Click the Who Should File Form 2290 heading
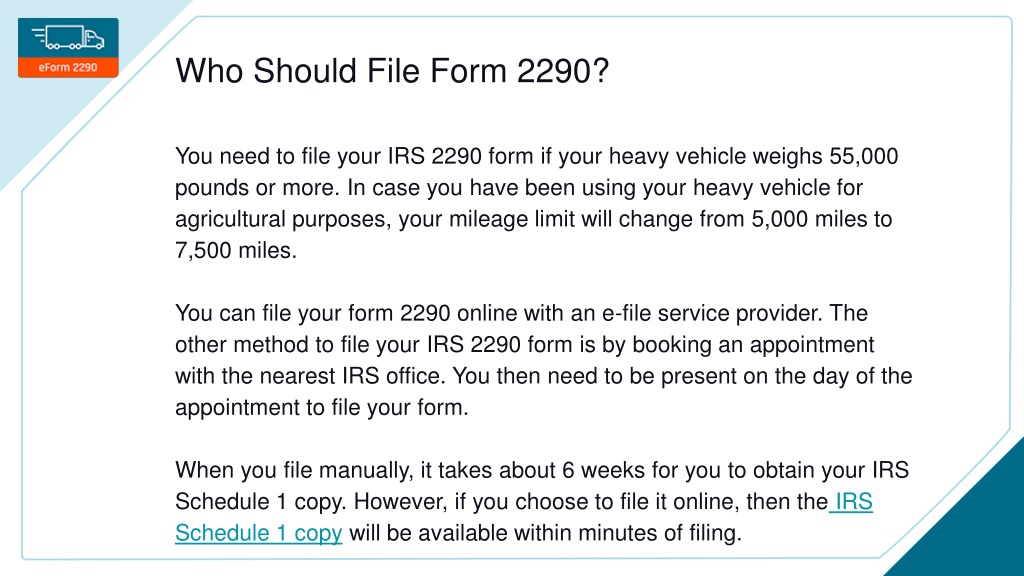1024x576 pixels. [392, 71]
